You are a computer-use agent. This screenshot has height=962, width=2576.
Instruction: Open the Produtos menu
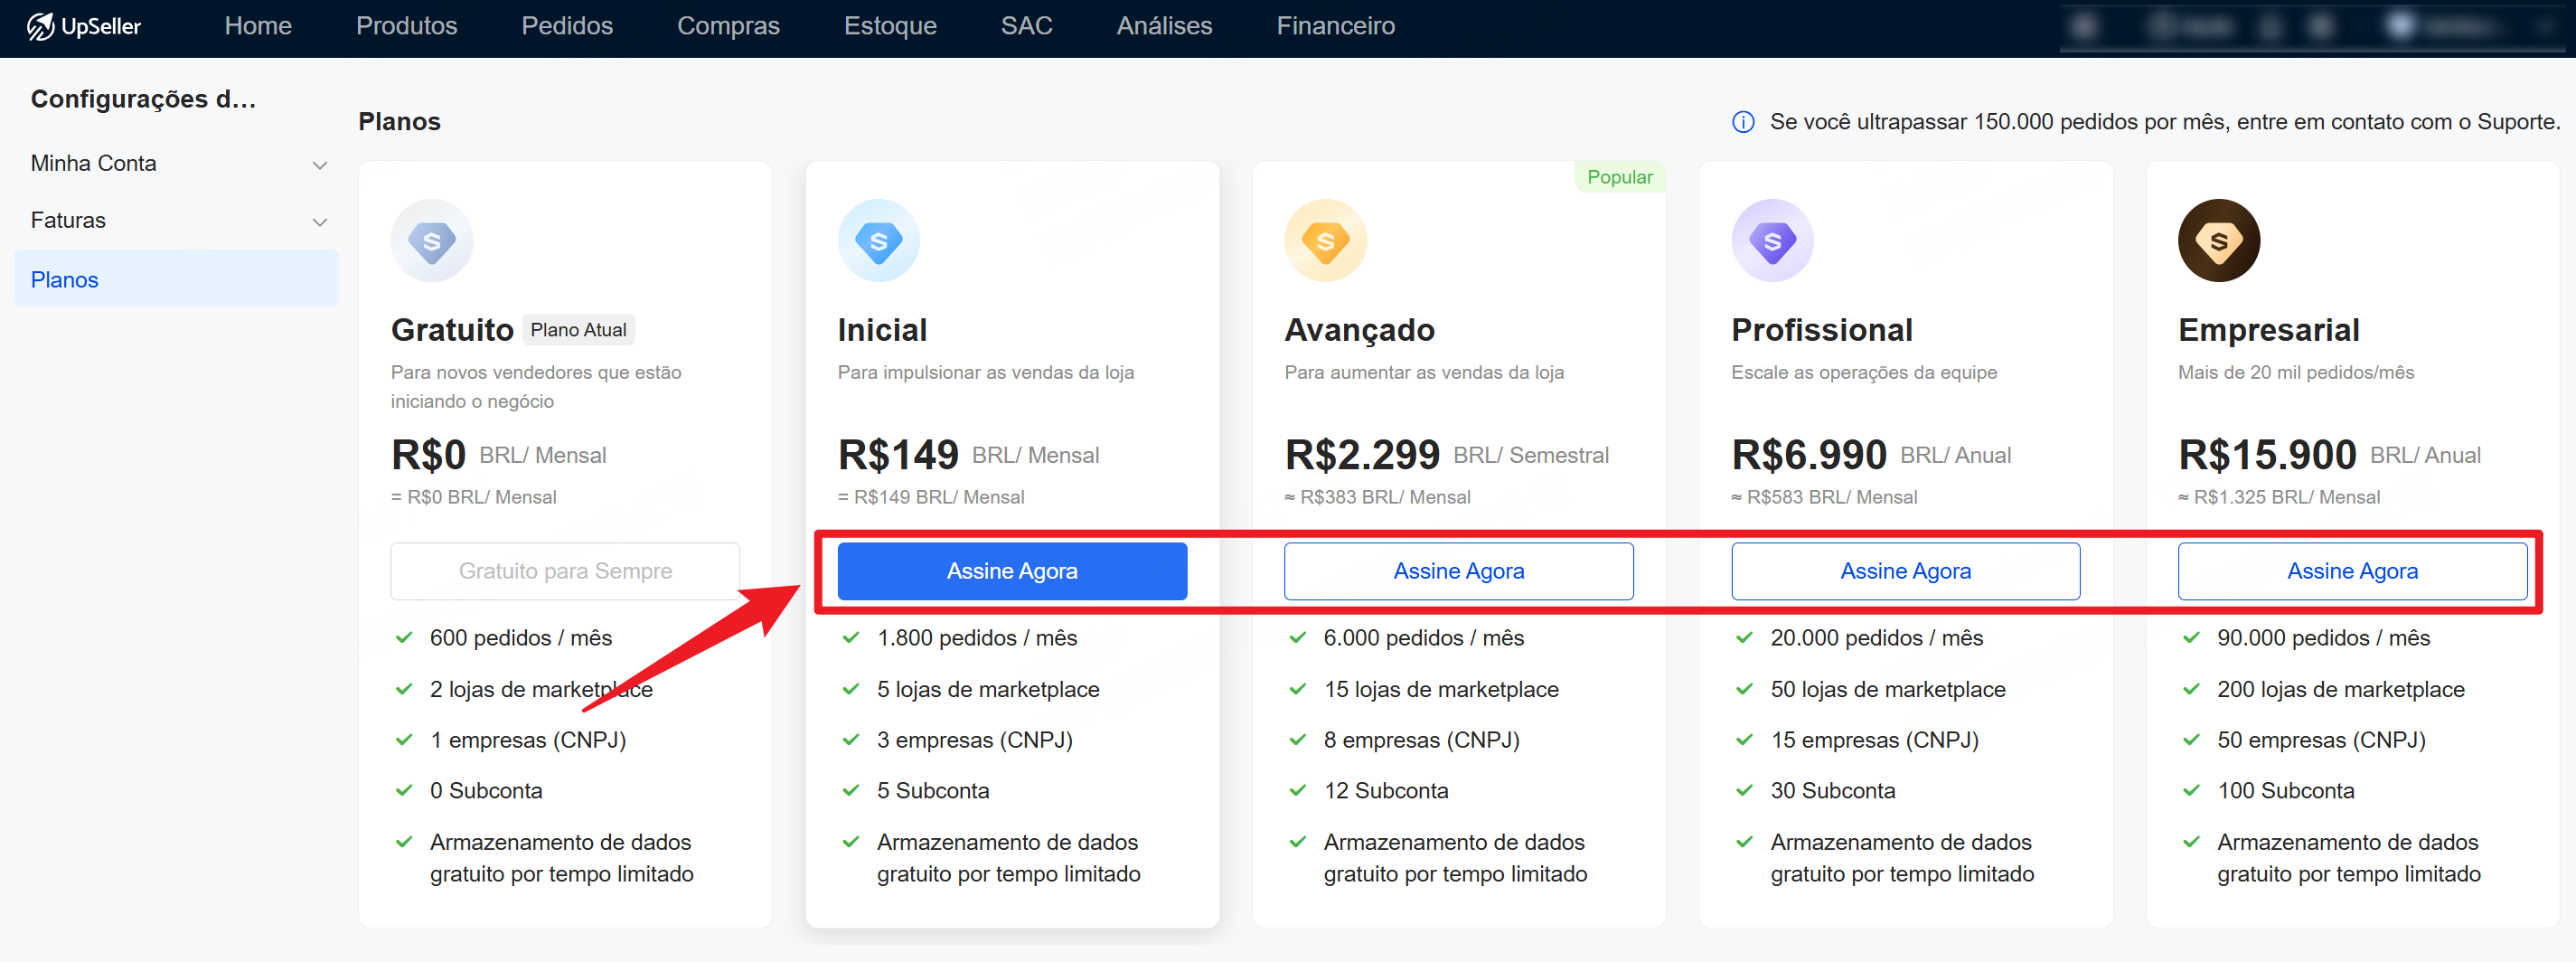click(x=406, y=26)
